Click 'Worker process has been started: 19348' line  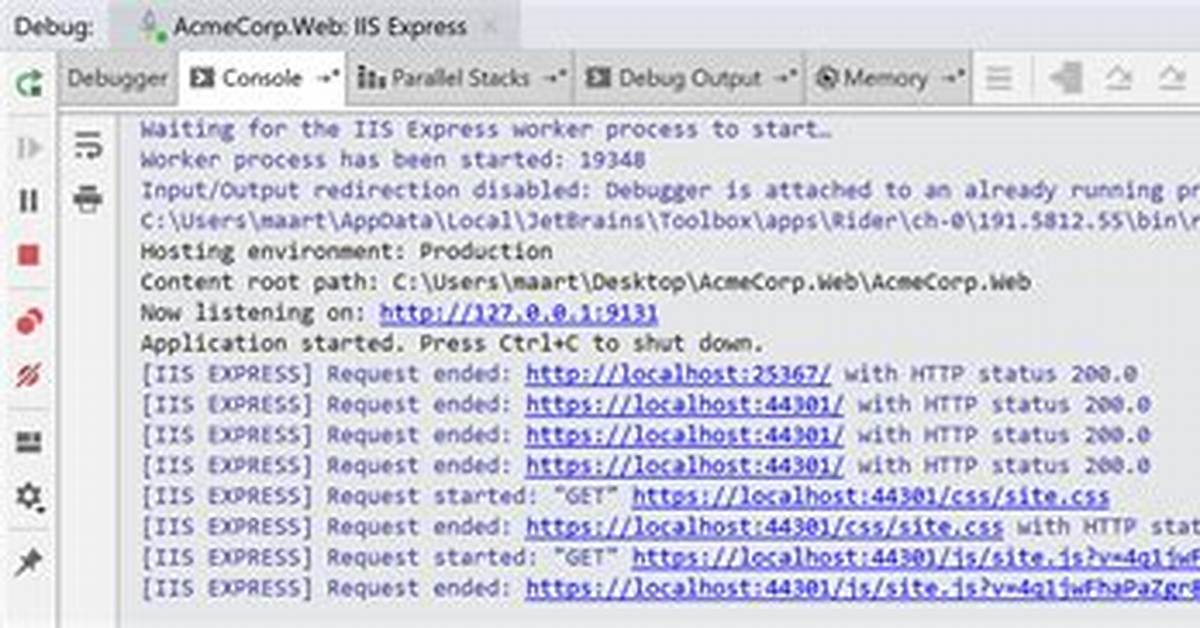(393, 160)
